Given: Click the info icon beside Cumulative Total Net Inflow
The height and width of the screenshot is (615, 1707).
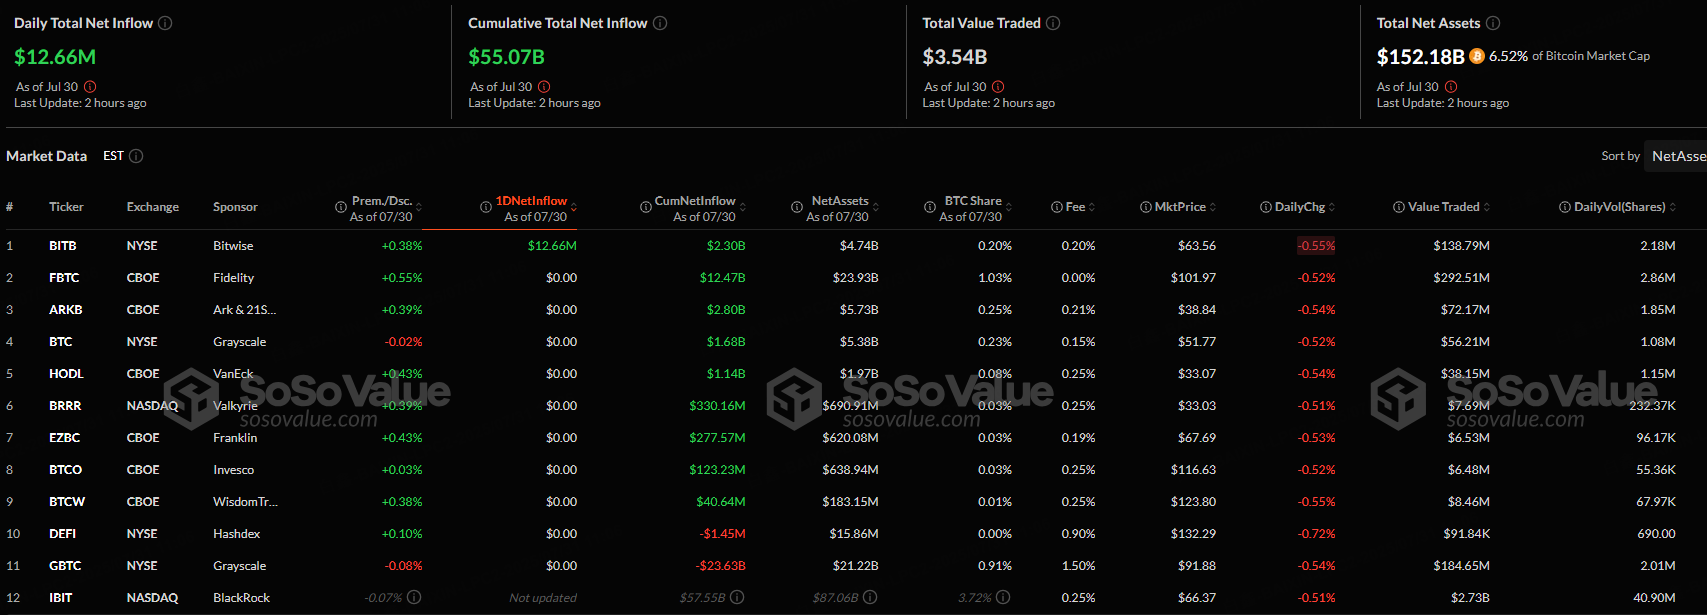Looking at the screenshot, I should click(660, 23).
